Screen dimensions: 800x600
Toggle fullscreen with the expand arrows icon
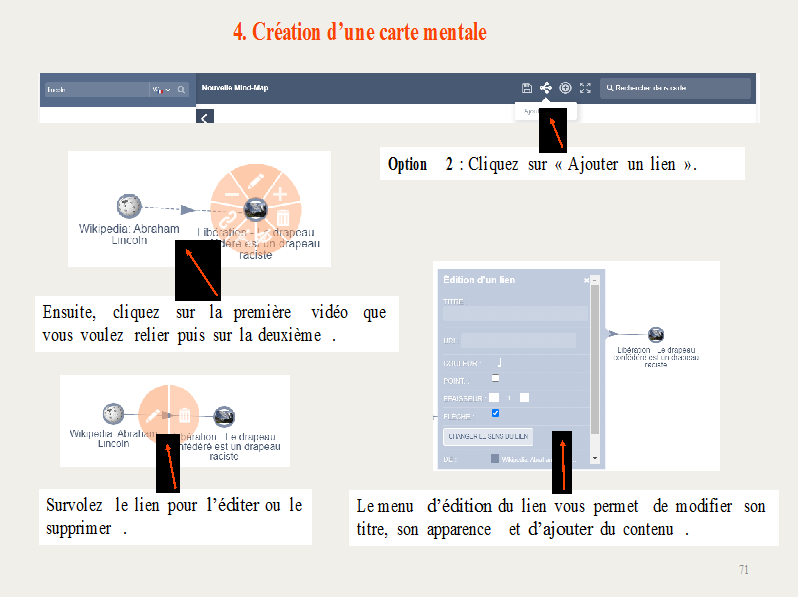586,88
